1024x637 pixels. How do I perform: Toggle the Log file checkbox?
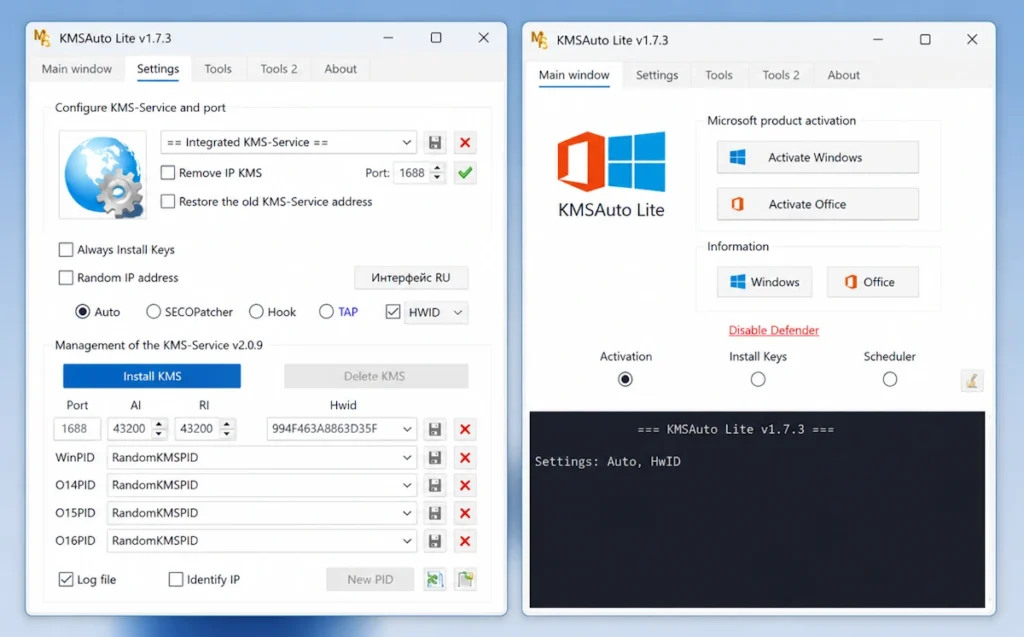coord(66,580)
